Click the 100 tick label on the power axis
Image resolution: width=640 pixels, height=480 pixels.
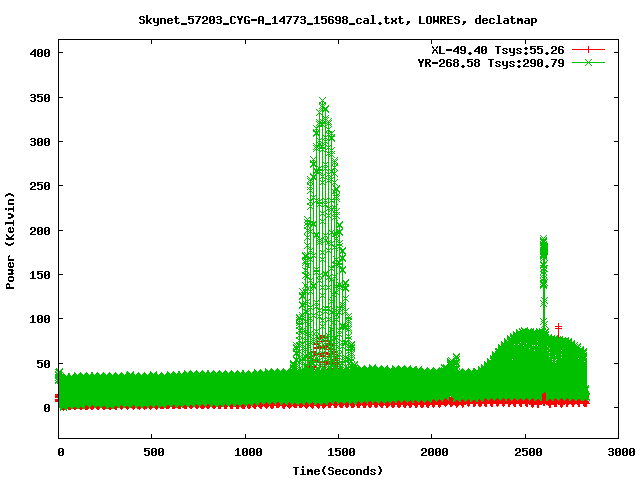tap(40, 319)
